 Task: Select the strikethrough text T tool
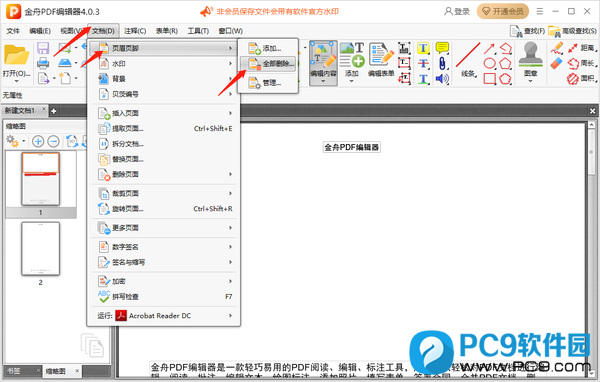coord(423,64)
